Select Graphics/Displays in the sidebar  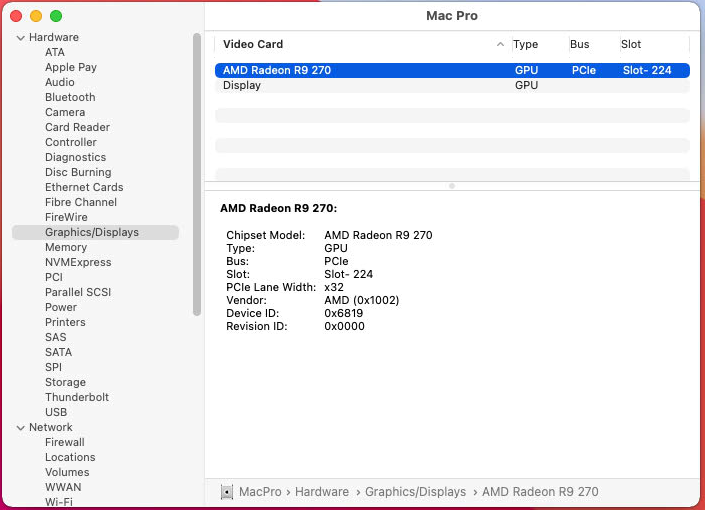(x=95, y=233)
